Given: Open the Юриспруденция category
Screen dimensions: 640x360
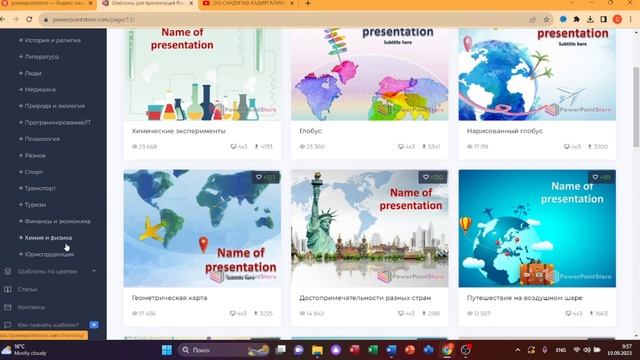Looking at the screenshot, I should coord(49,254).
